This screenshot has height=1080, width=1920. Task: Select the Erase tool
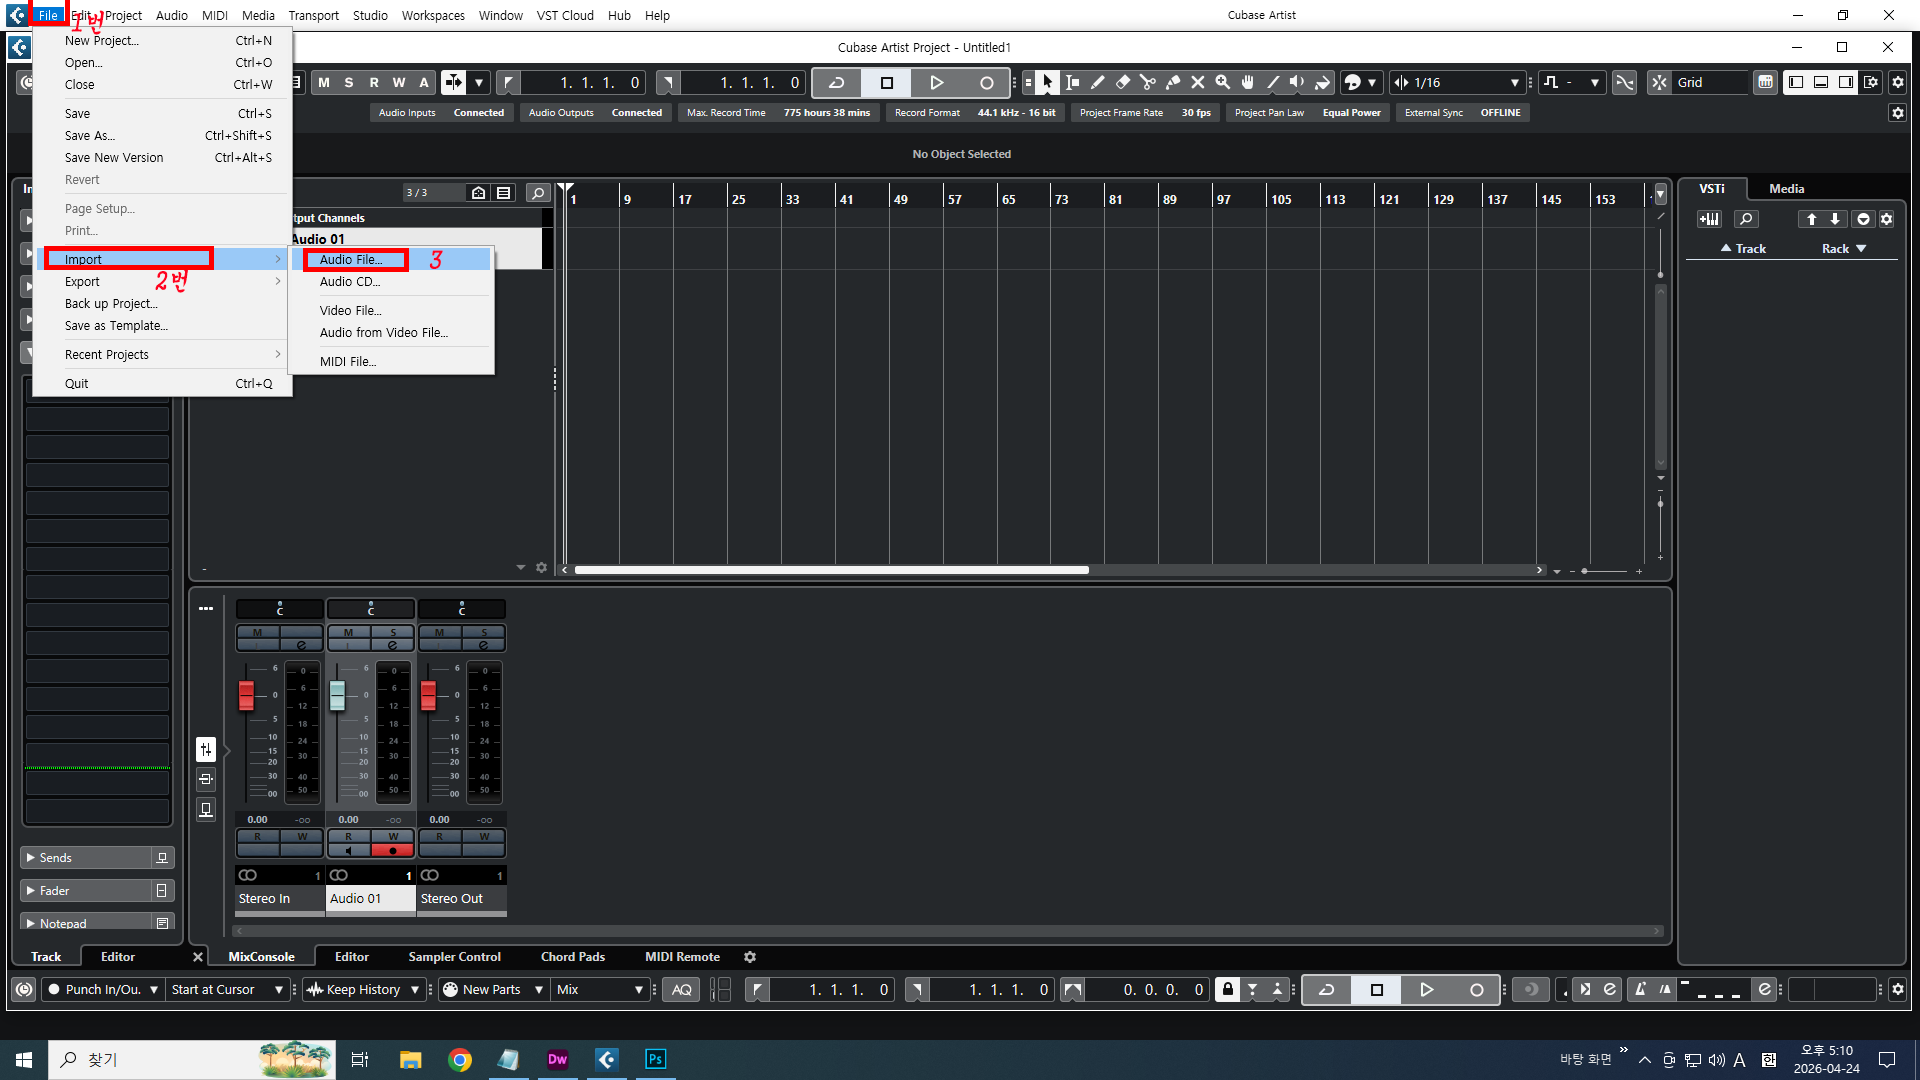pyautogui.click(x=1122, y=82)
